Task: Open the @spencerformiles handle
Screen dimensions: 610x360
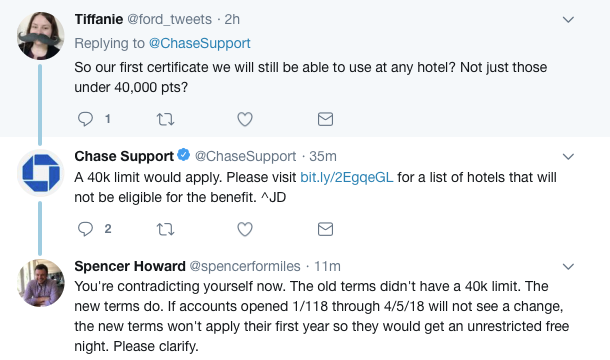Action: click(245, 266)
